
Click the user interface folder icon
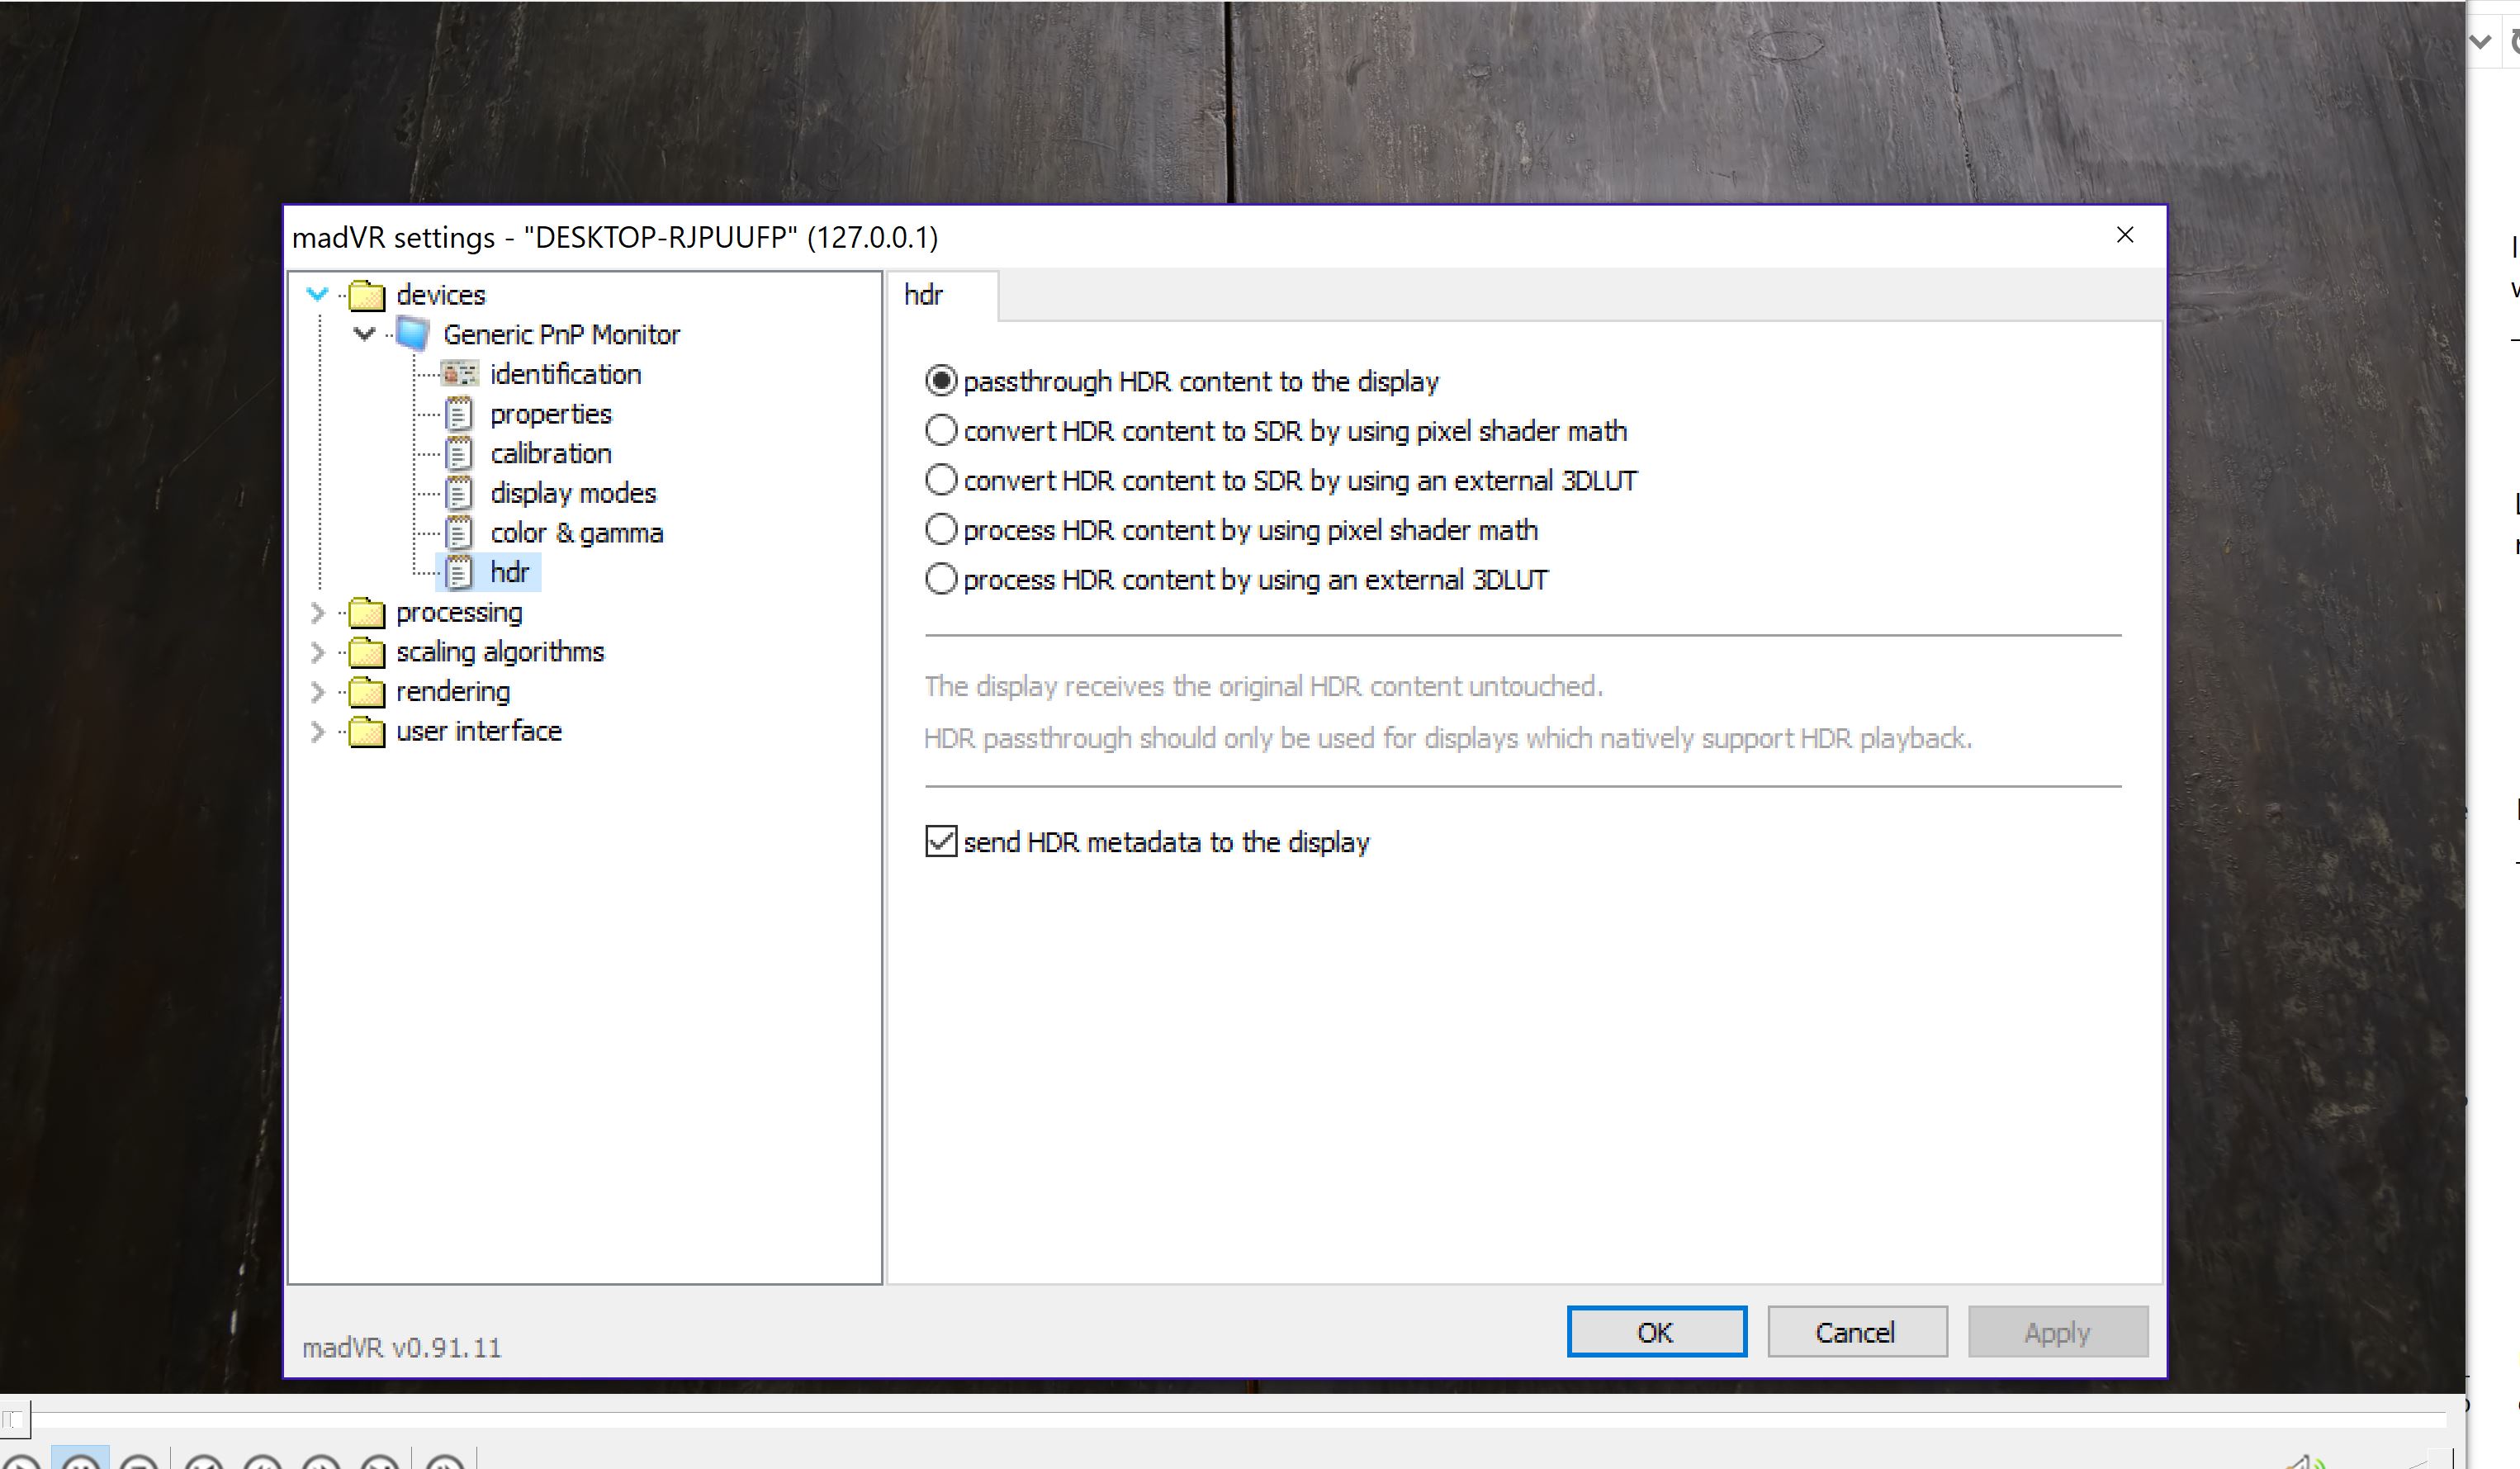pyautogui.click(x=367, y=732)
